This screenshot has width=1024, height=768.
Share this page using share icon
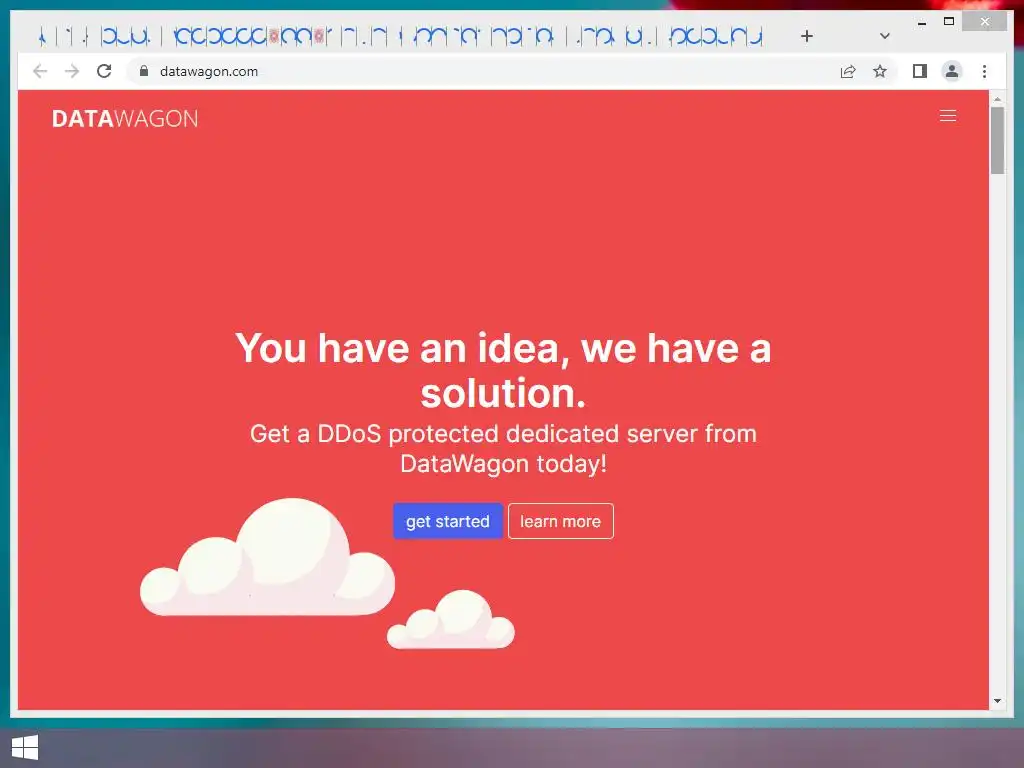[848, 71]
